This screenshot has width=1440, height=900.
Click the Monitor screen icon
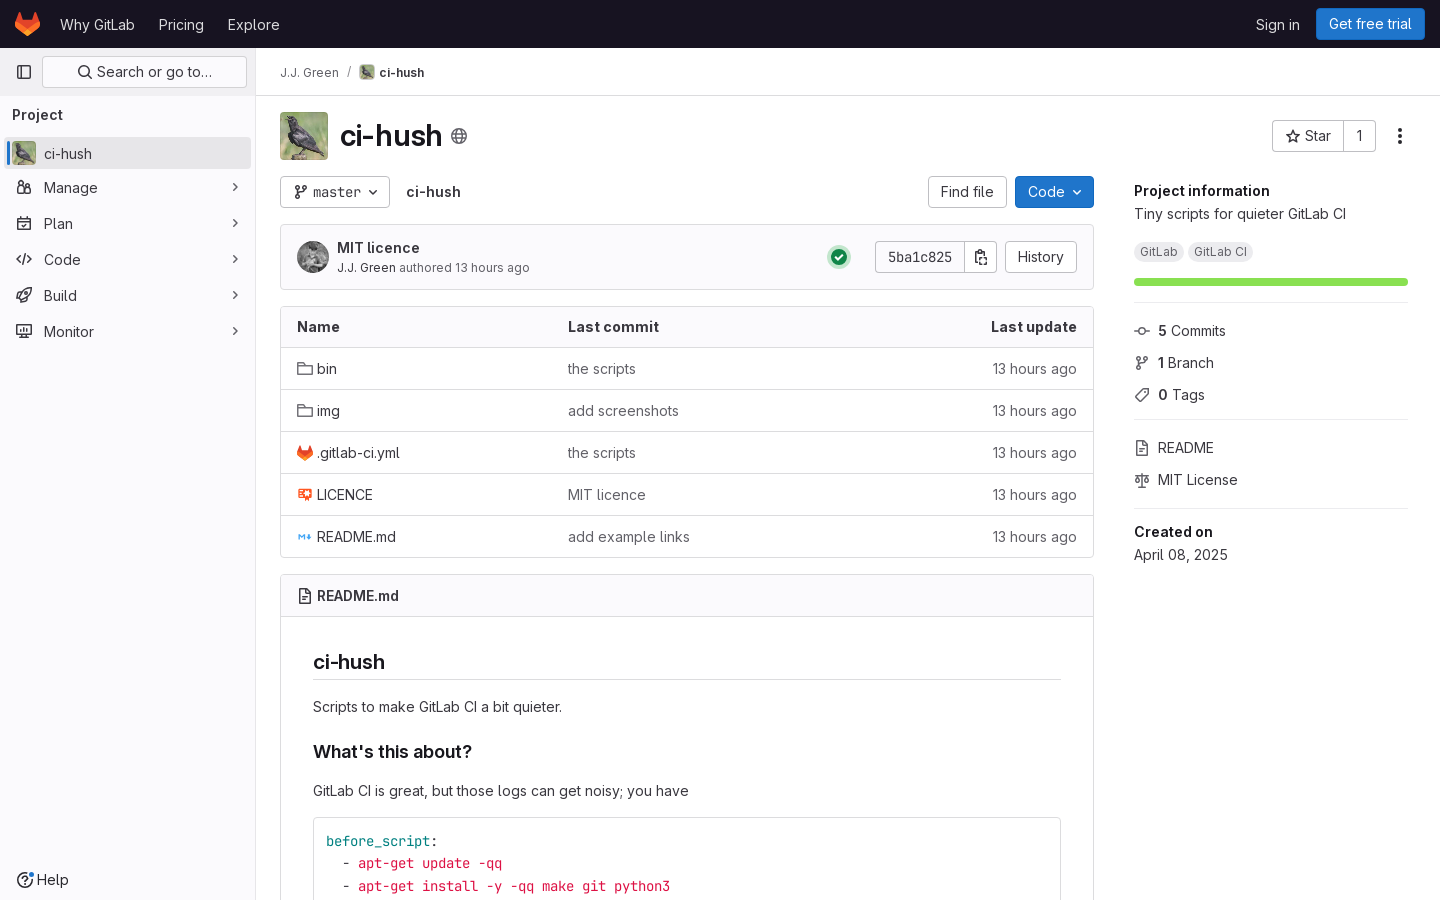pyautogui.click(x=24, y=332)
